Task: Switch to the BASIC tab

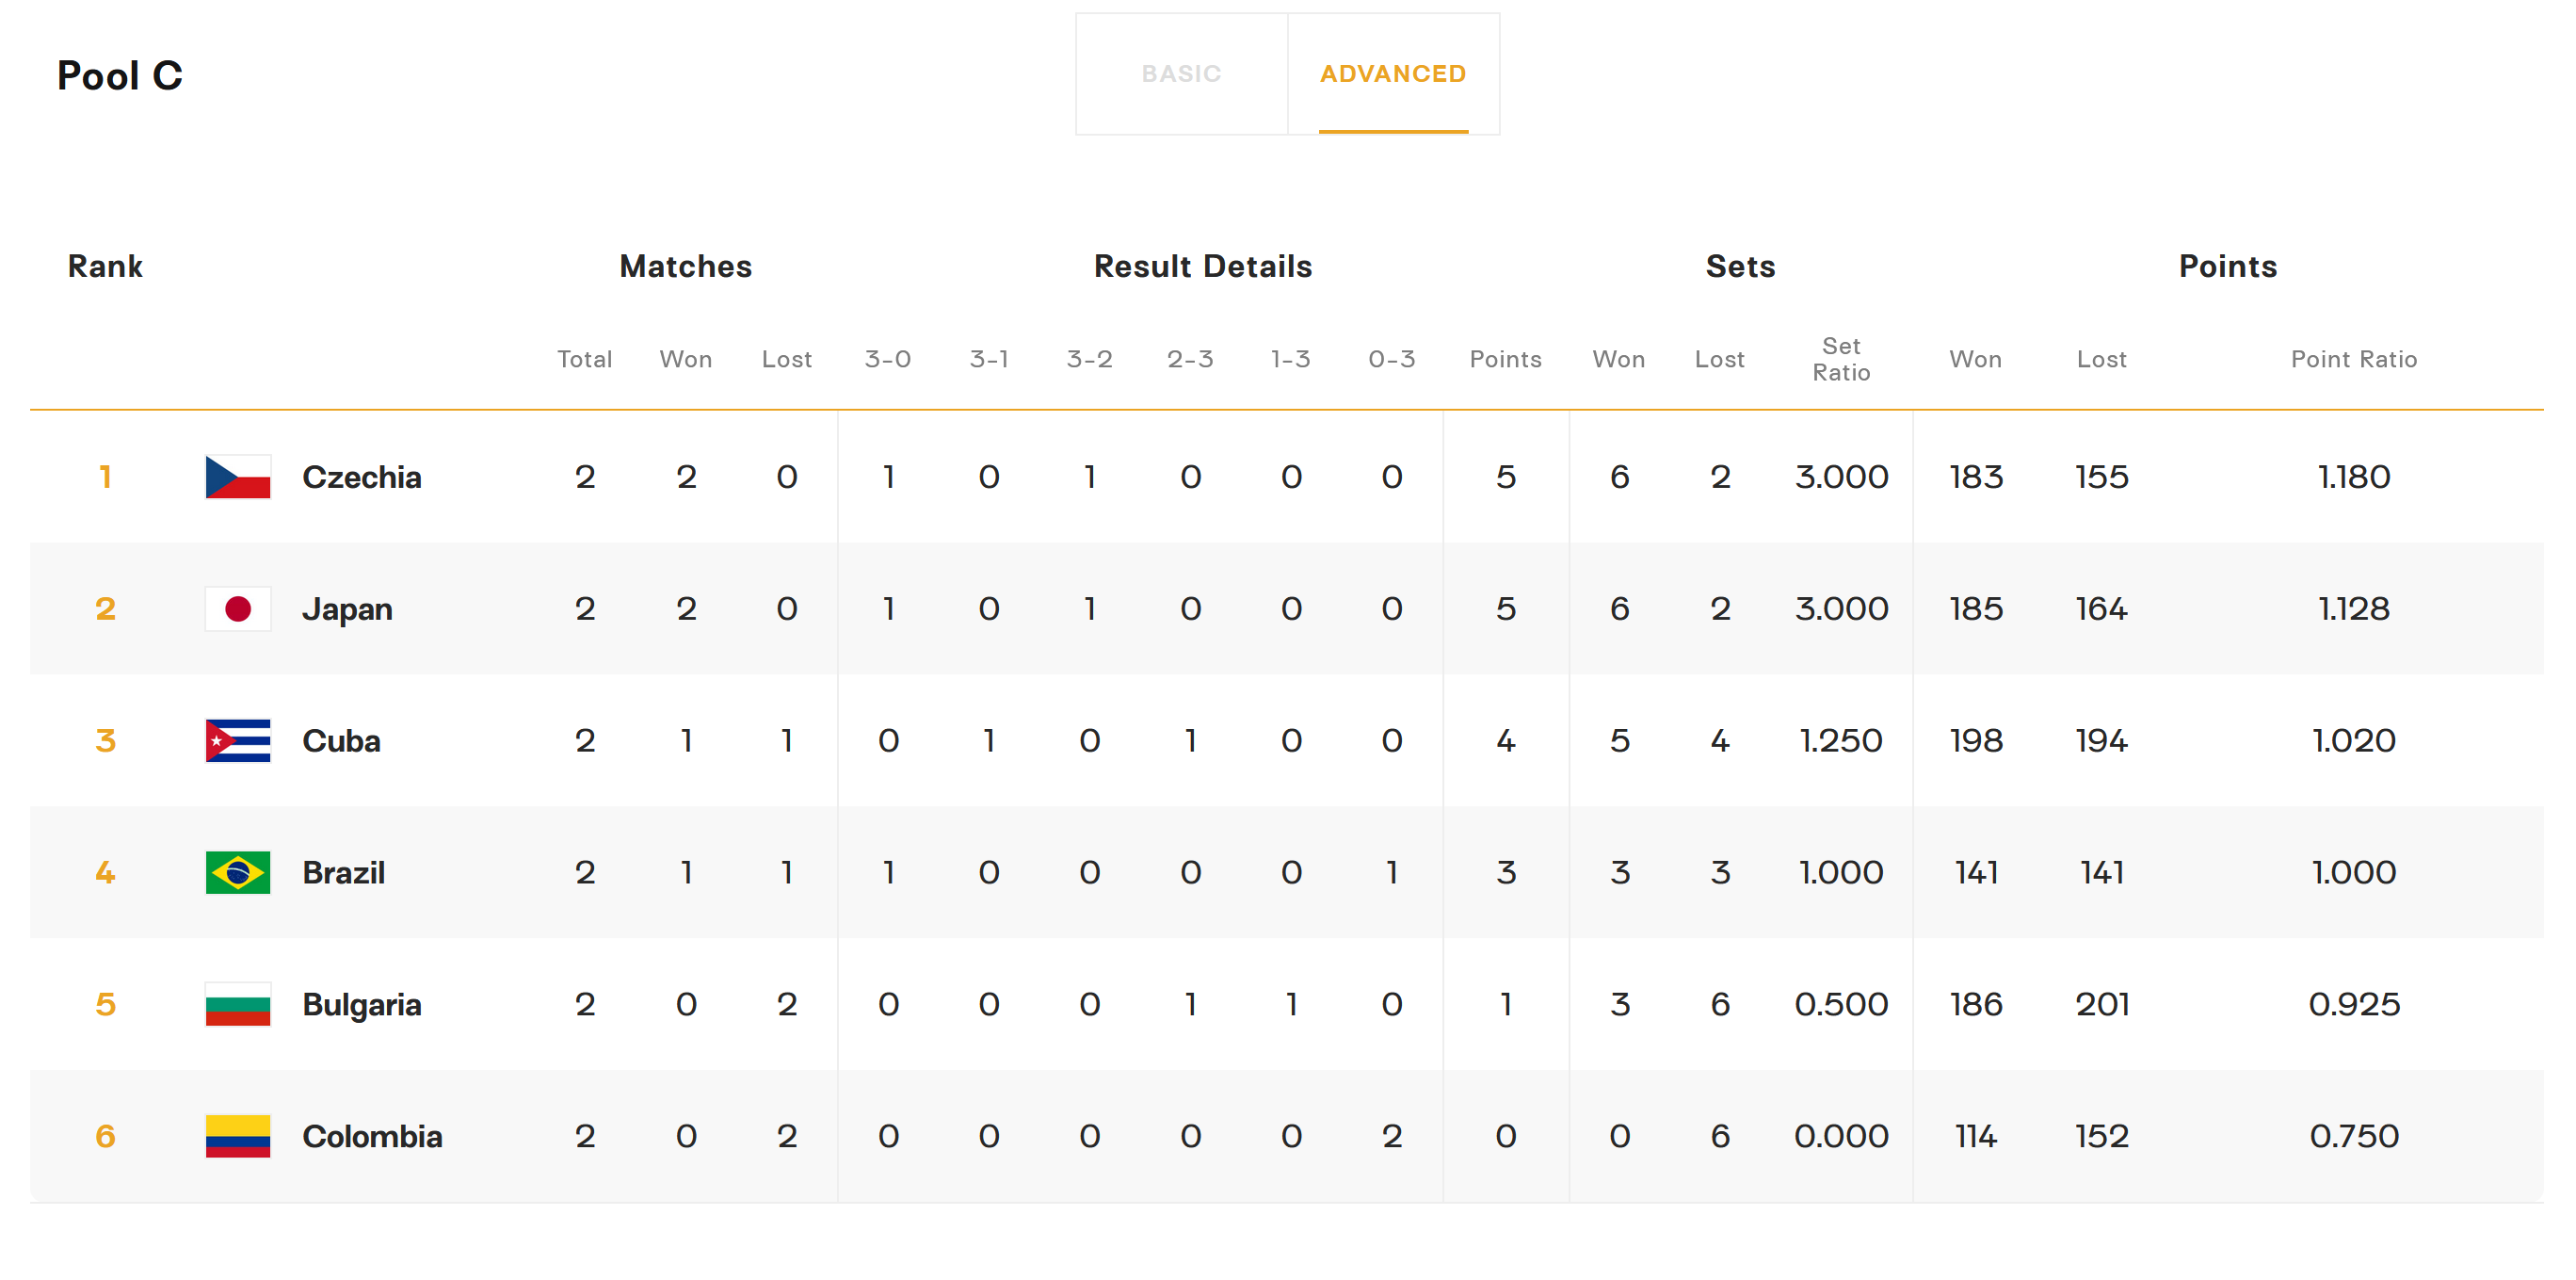Action: (1181, 74)
